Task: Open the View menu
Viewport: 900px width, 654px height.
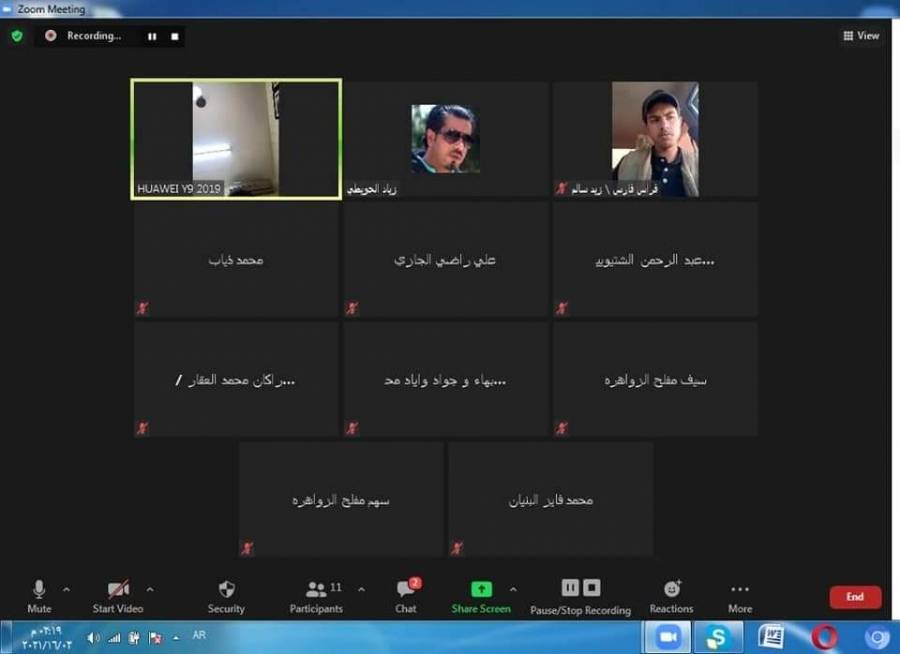Action: (x=861, y=35)
